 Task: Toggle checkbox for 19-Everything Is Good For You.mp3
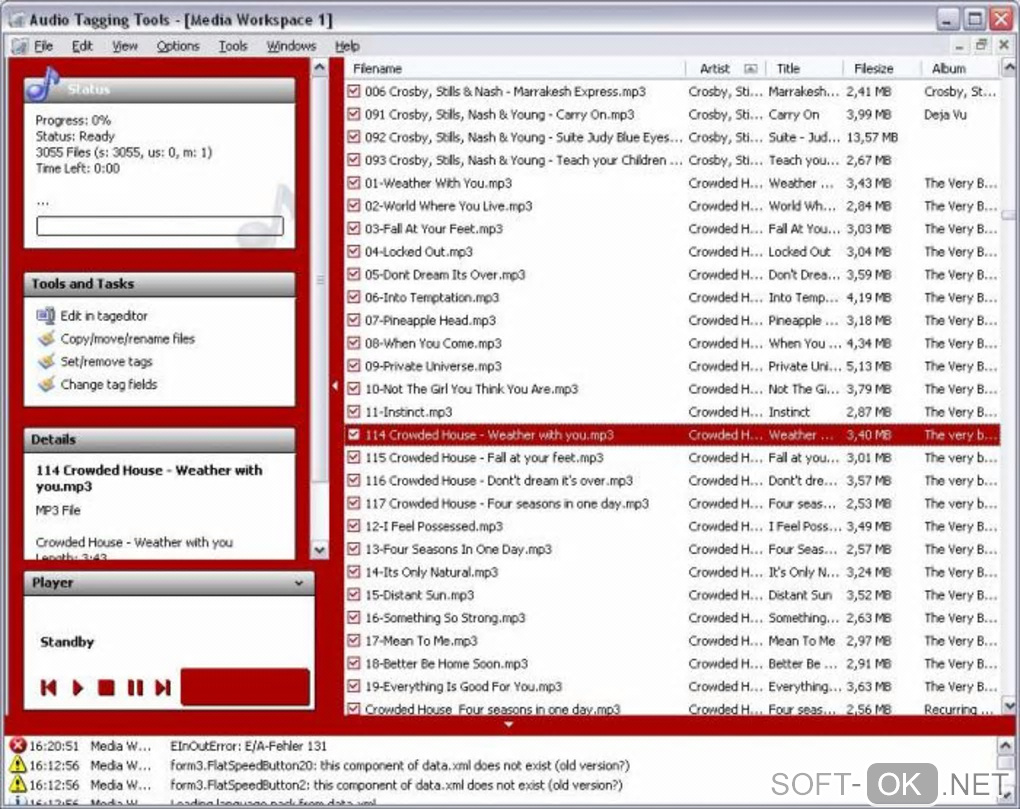pyautogui.click(x=353, y=686)
